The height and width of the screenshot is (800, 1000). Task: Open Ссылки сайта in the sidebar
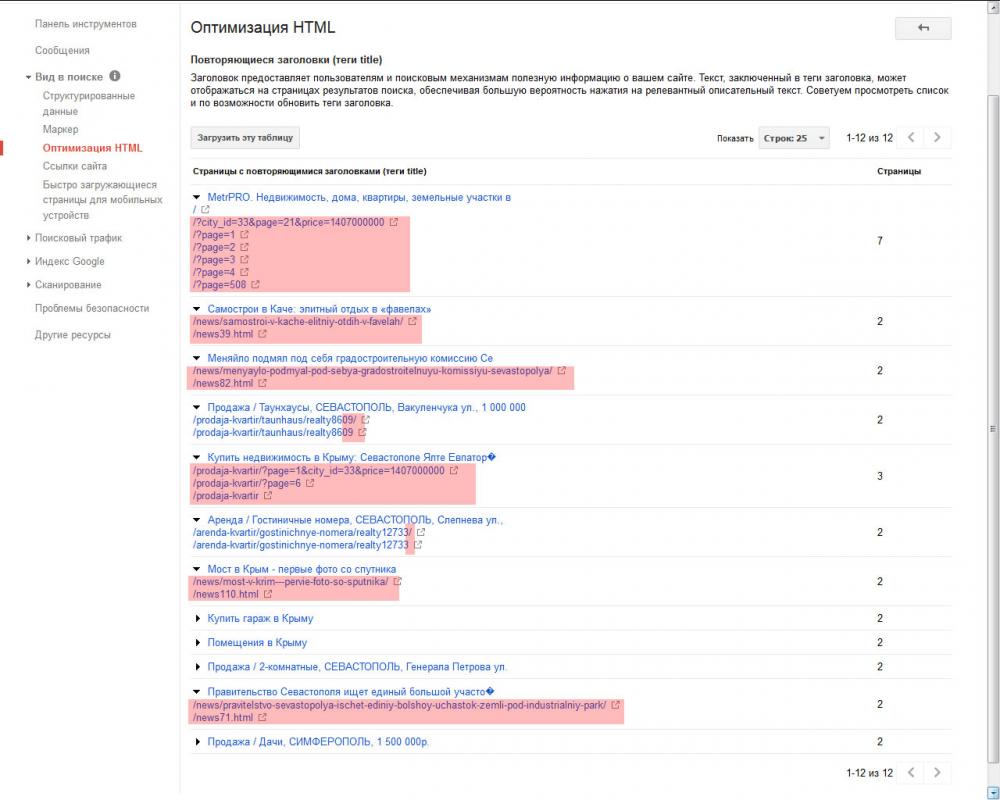click(75, 166)
